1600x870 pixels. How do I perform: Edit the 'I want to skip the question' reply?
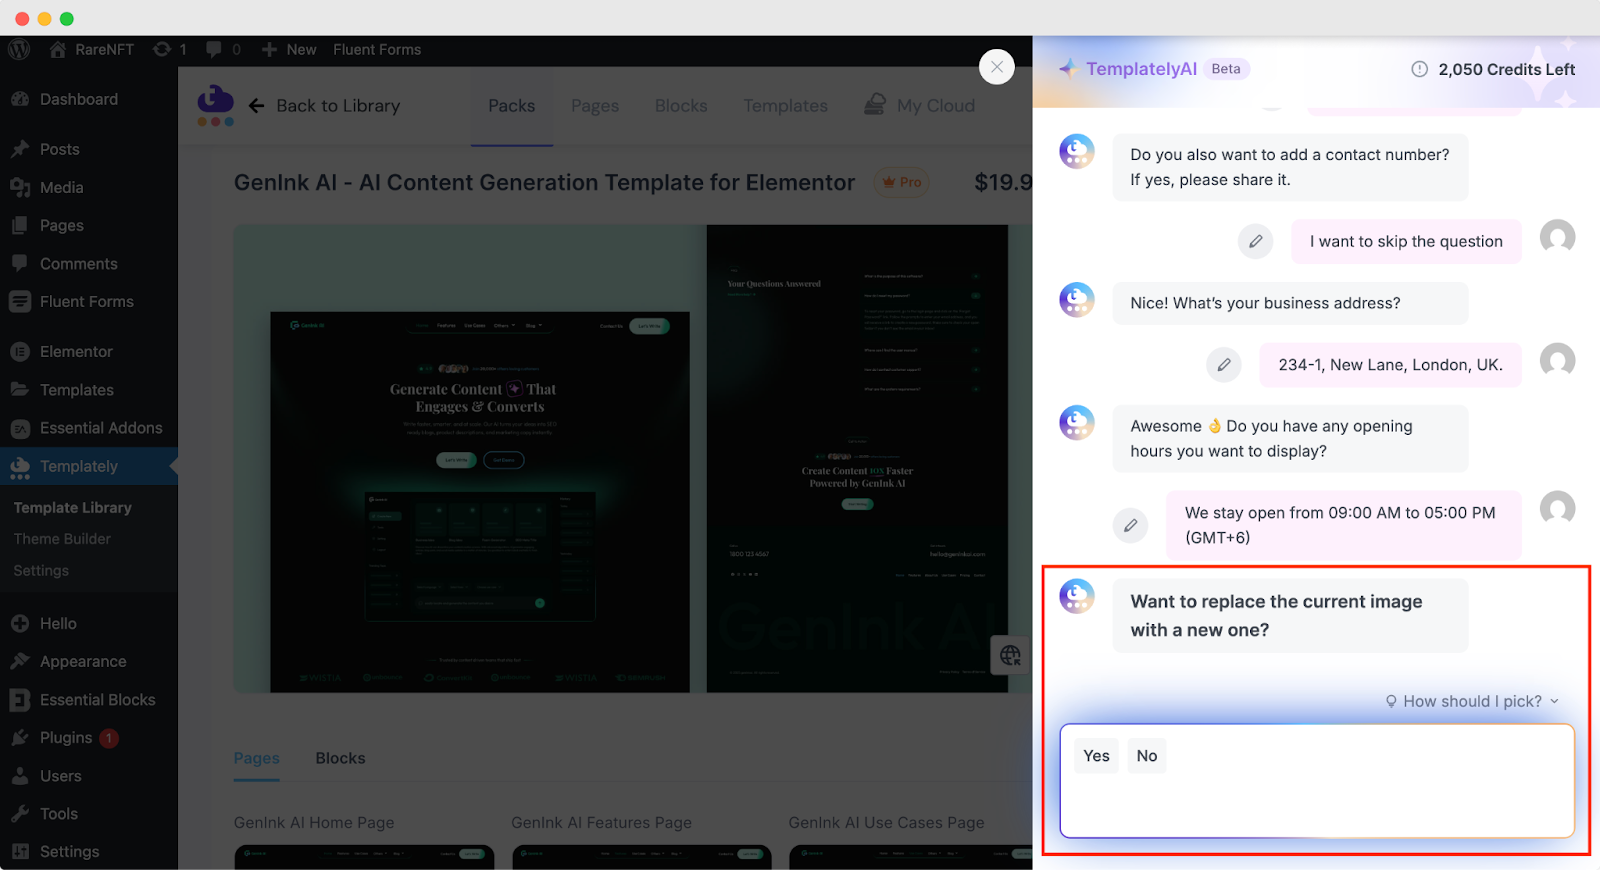(x=1256, y=241)
